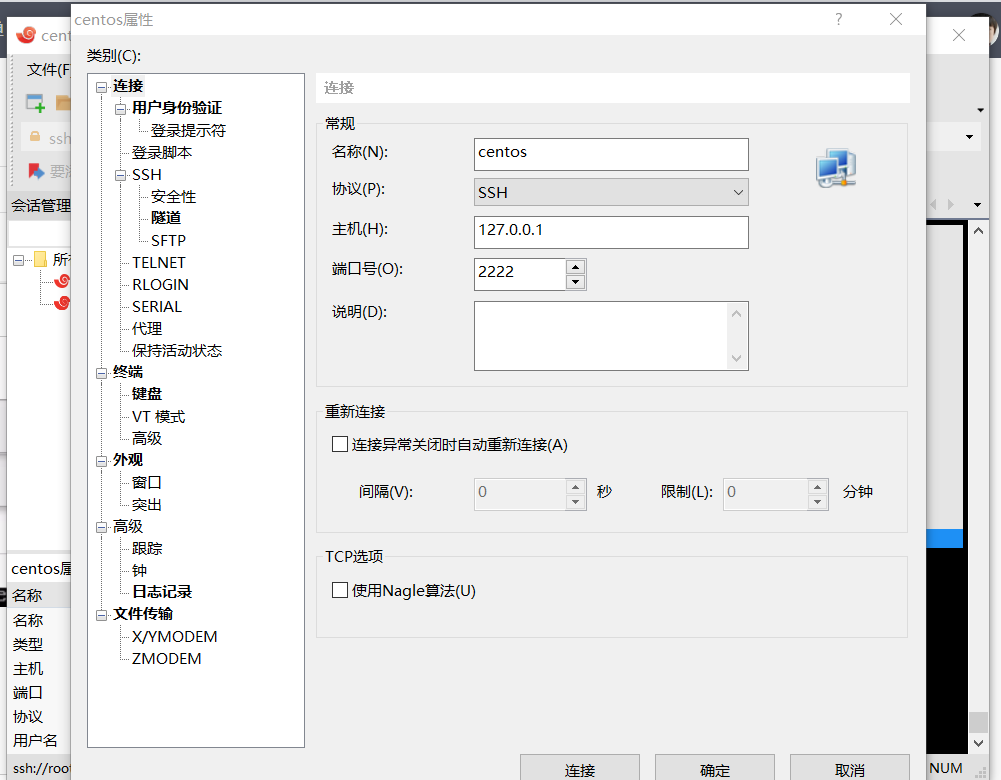
Task: Open the 协议 SSH protocol dropdown
Action: coord(611,192)
